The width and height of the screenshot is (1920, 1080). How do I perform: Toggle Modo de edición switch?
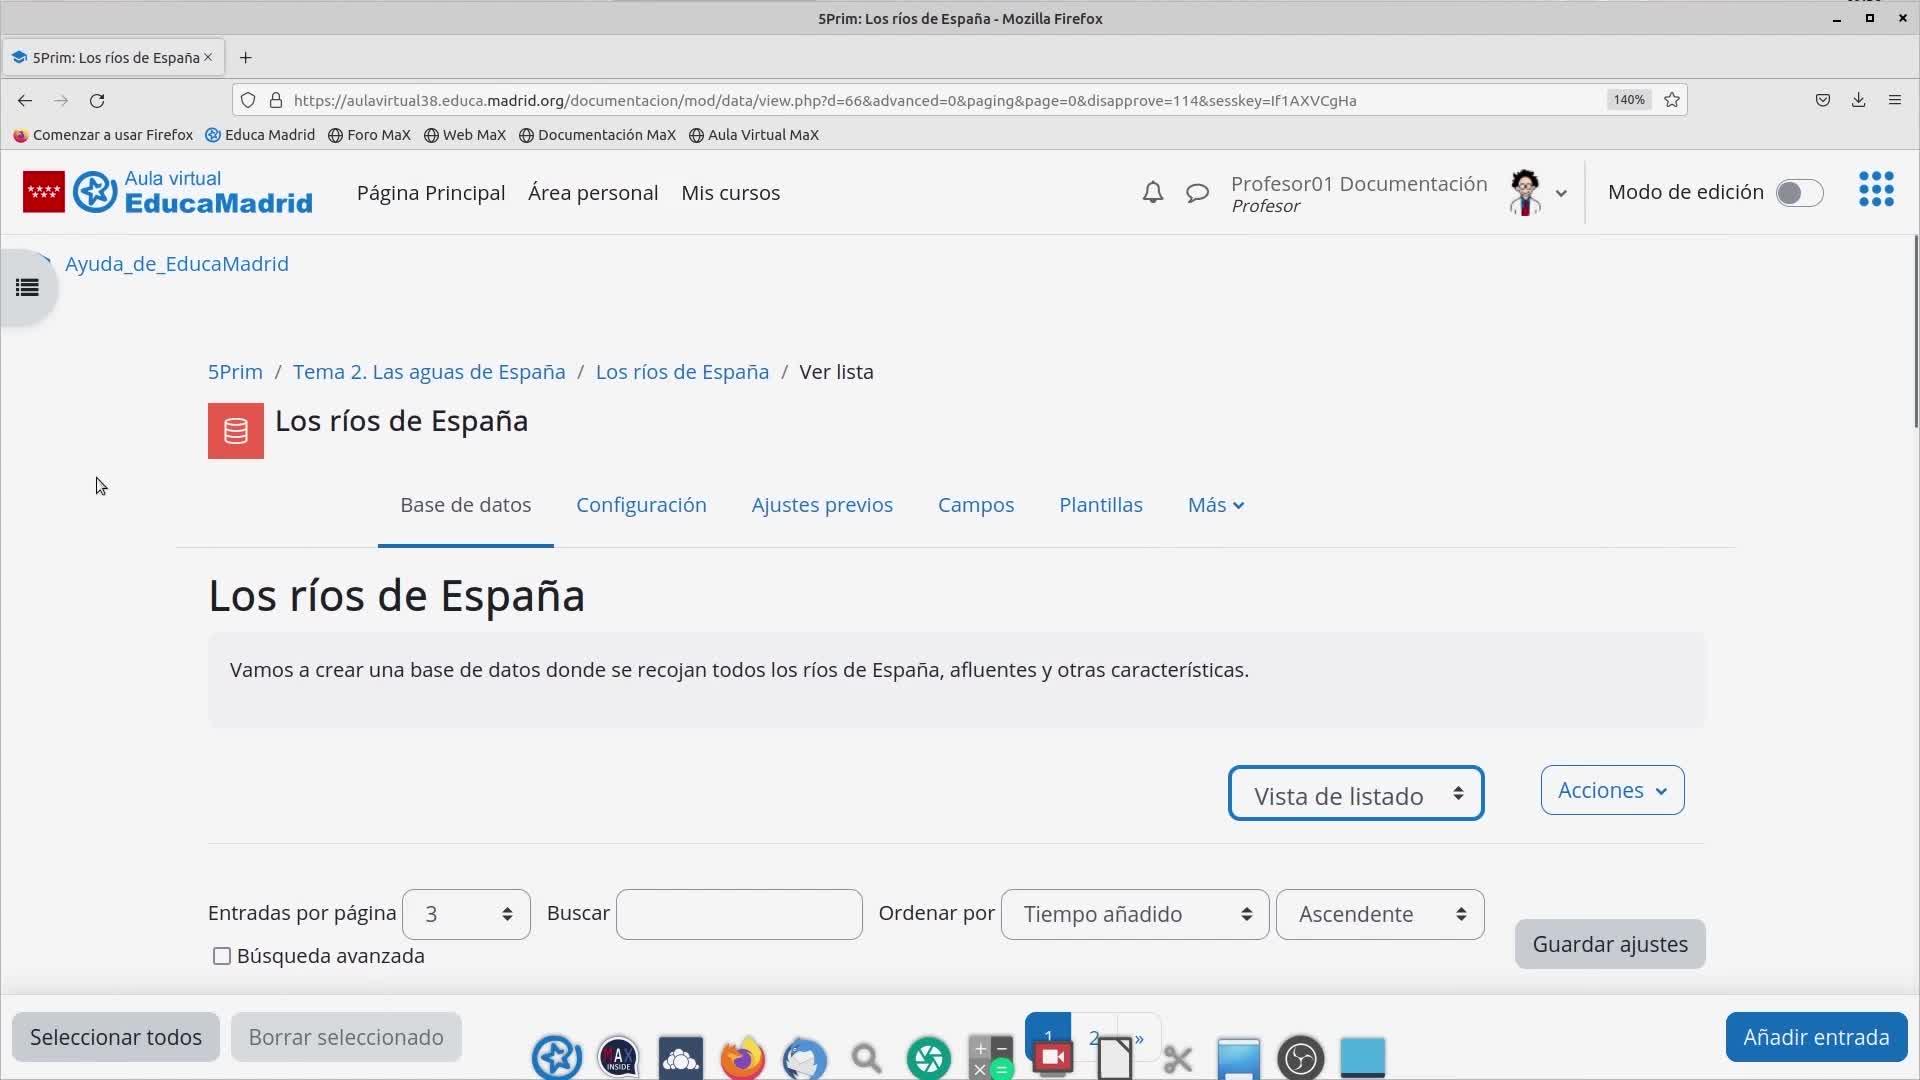1798,193
